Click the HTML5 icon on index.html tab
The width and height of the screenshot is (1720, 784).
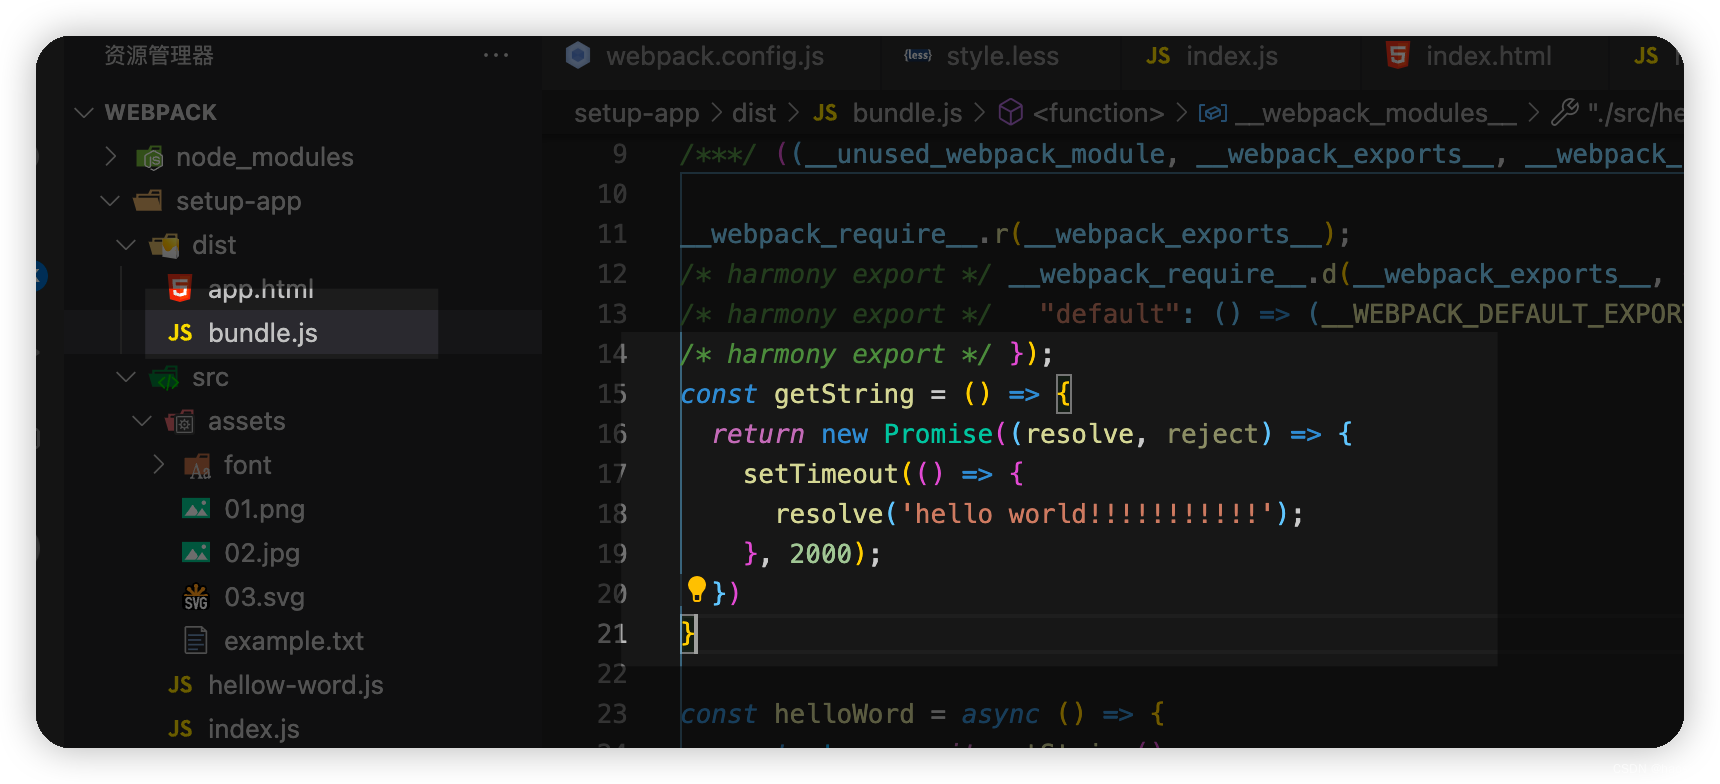pos(1398,55)
